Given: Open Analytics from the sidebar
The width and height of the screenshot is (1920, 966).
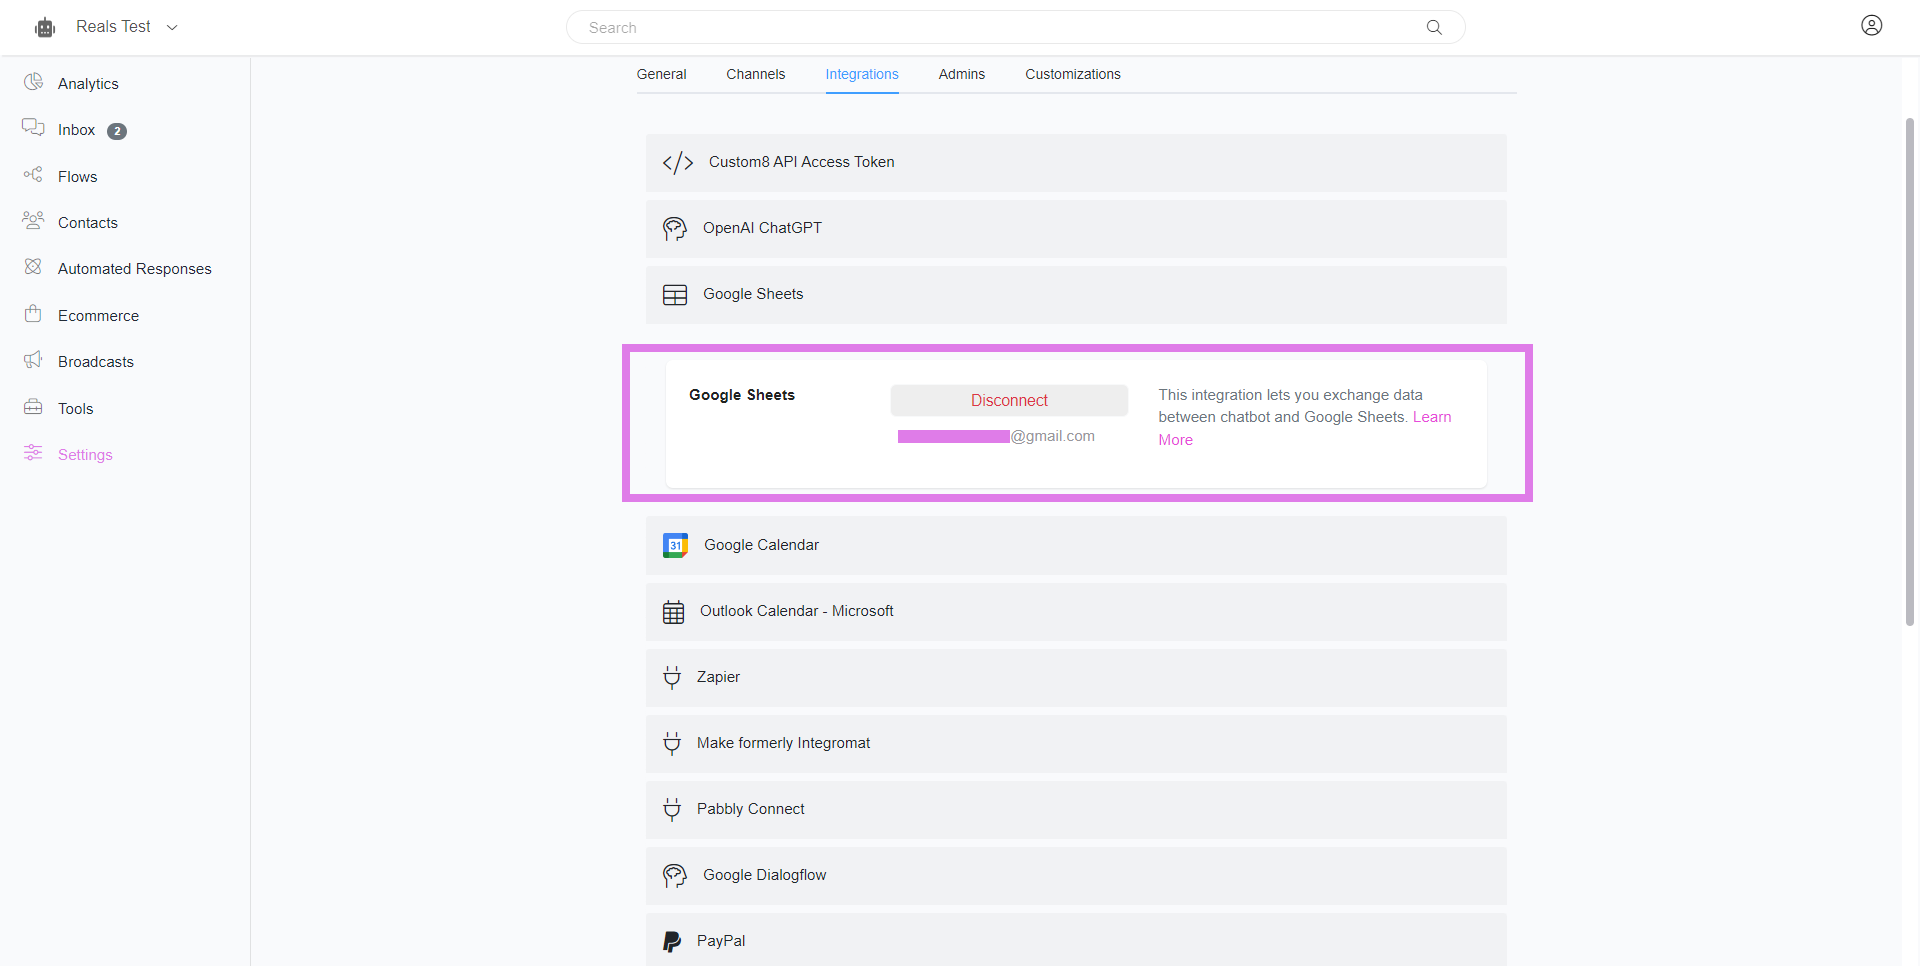Looking at the screenshot, I should (x=88, y=84).
